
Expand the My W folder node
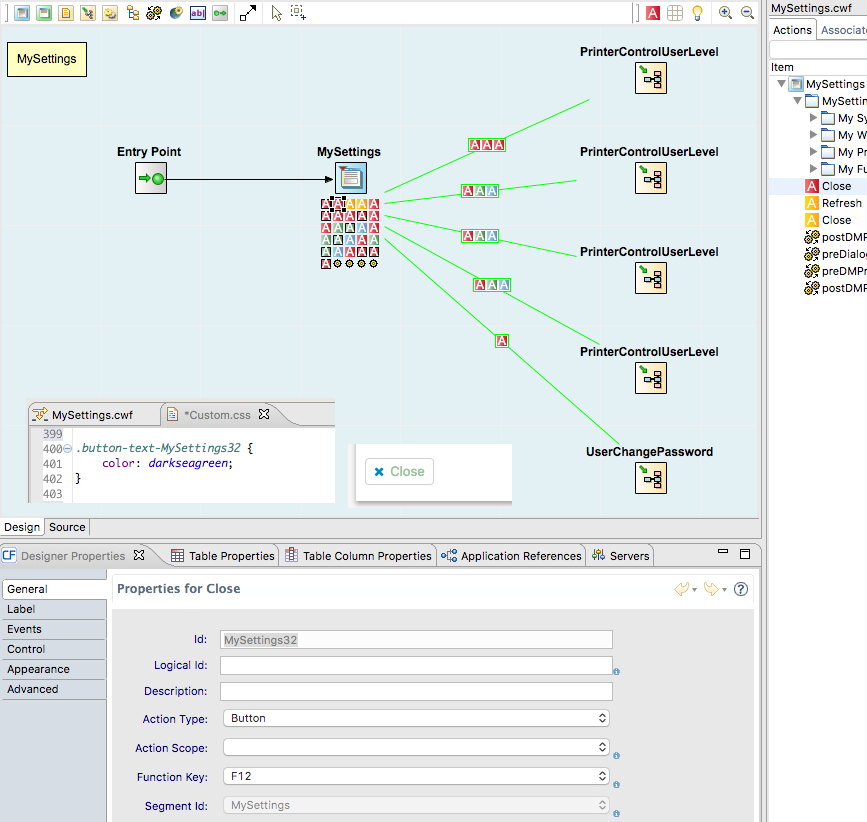813,134
